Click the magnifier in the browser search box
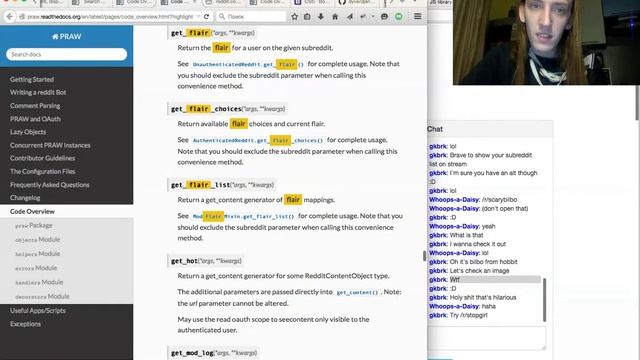Screen dimensions: 640x360 point(222,17)
